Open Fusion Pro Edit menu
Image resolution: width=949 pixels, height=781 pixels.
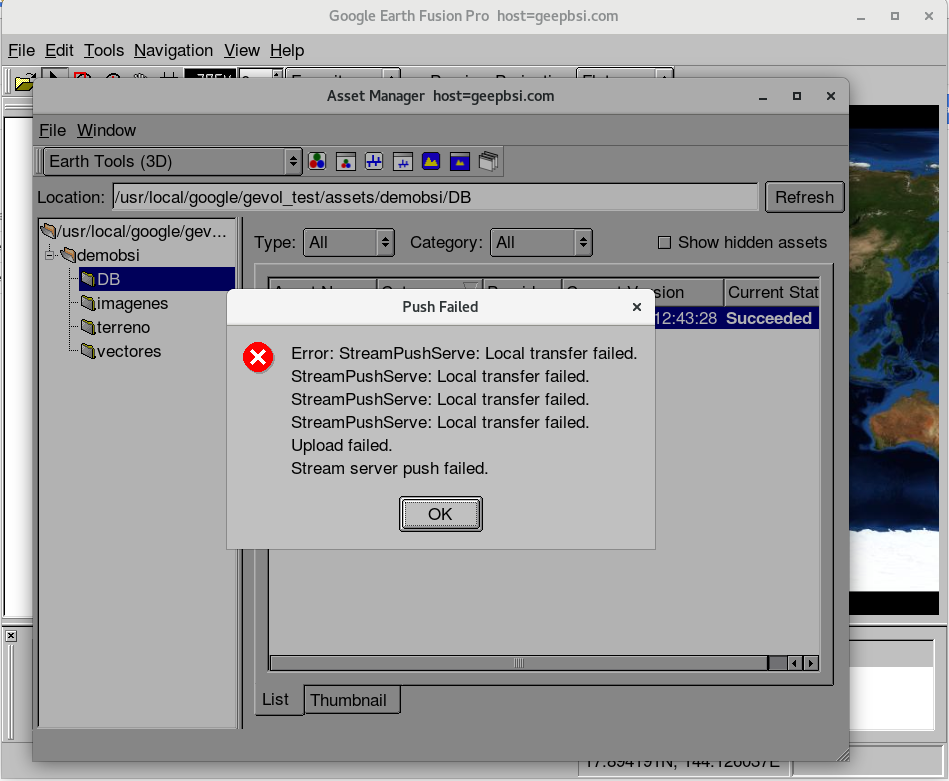[x=59, y=50]
